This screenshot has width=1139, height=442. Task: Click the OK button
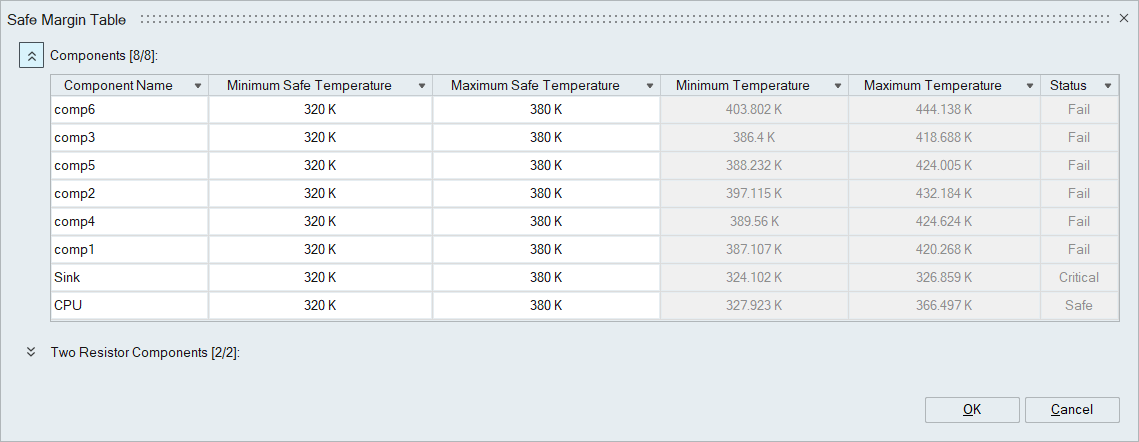click(971, 409)
